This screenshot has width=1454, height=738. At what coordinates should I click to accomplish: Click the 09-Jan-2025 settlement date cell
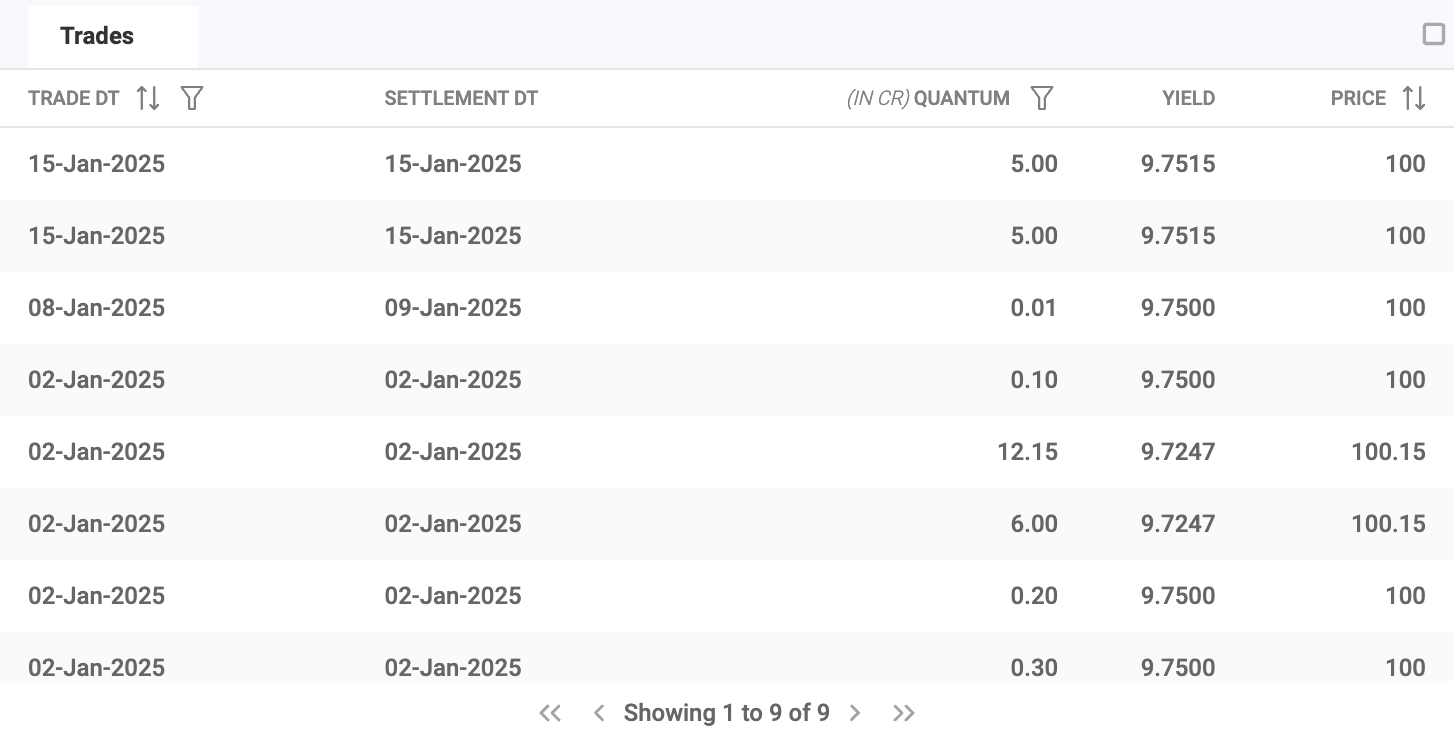coord(453,308)
